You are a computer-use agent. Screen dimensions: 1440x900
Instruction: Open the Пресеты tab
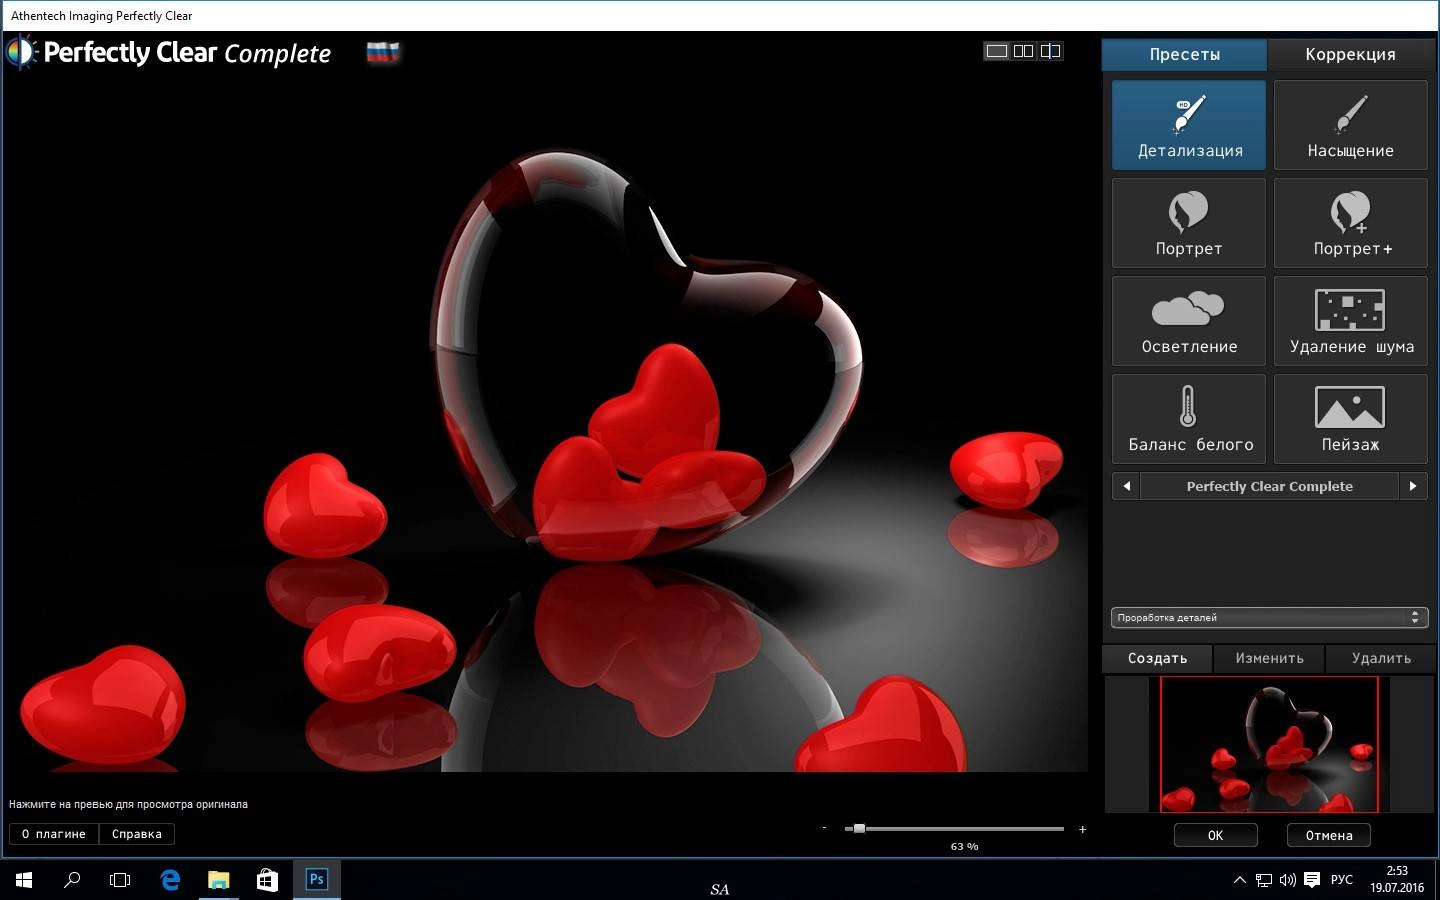click(1185, 55)
